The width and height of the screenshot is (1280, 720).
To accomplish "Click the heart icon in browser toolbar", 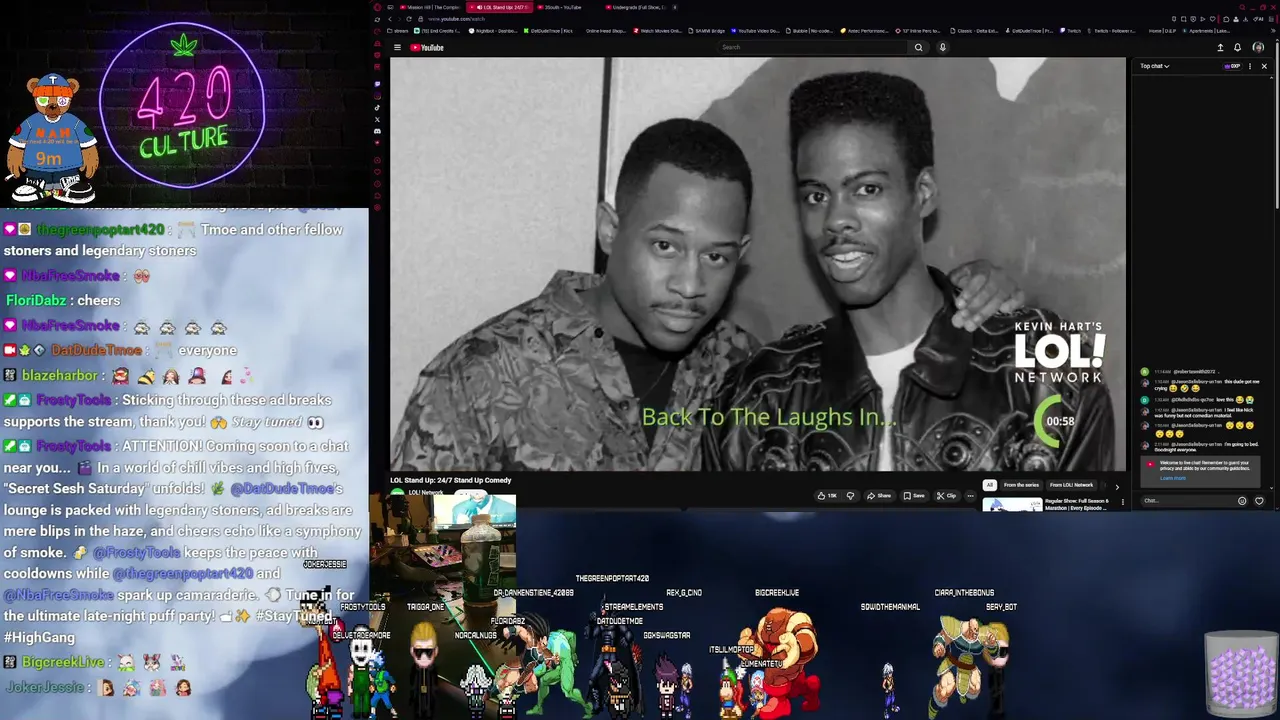I will coord(1213,19).
